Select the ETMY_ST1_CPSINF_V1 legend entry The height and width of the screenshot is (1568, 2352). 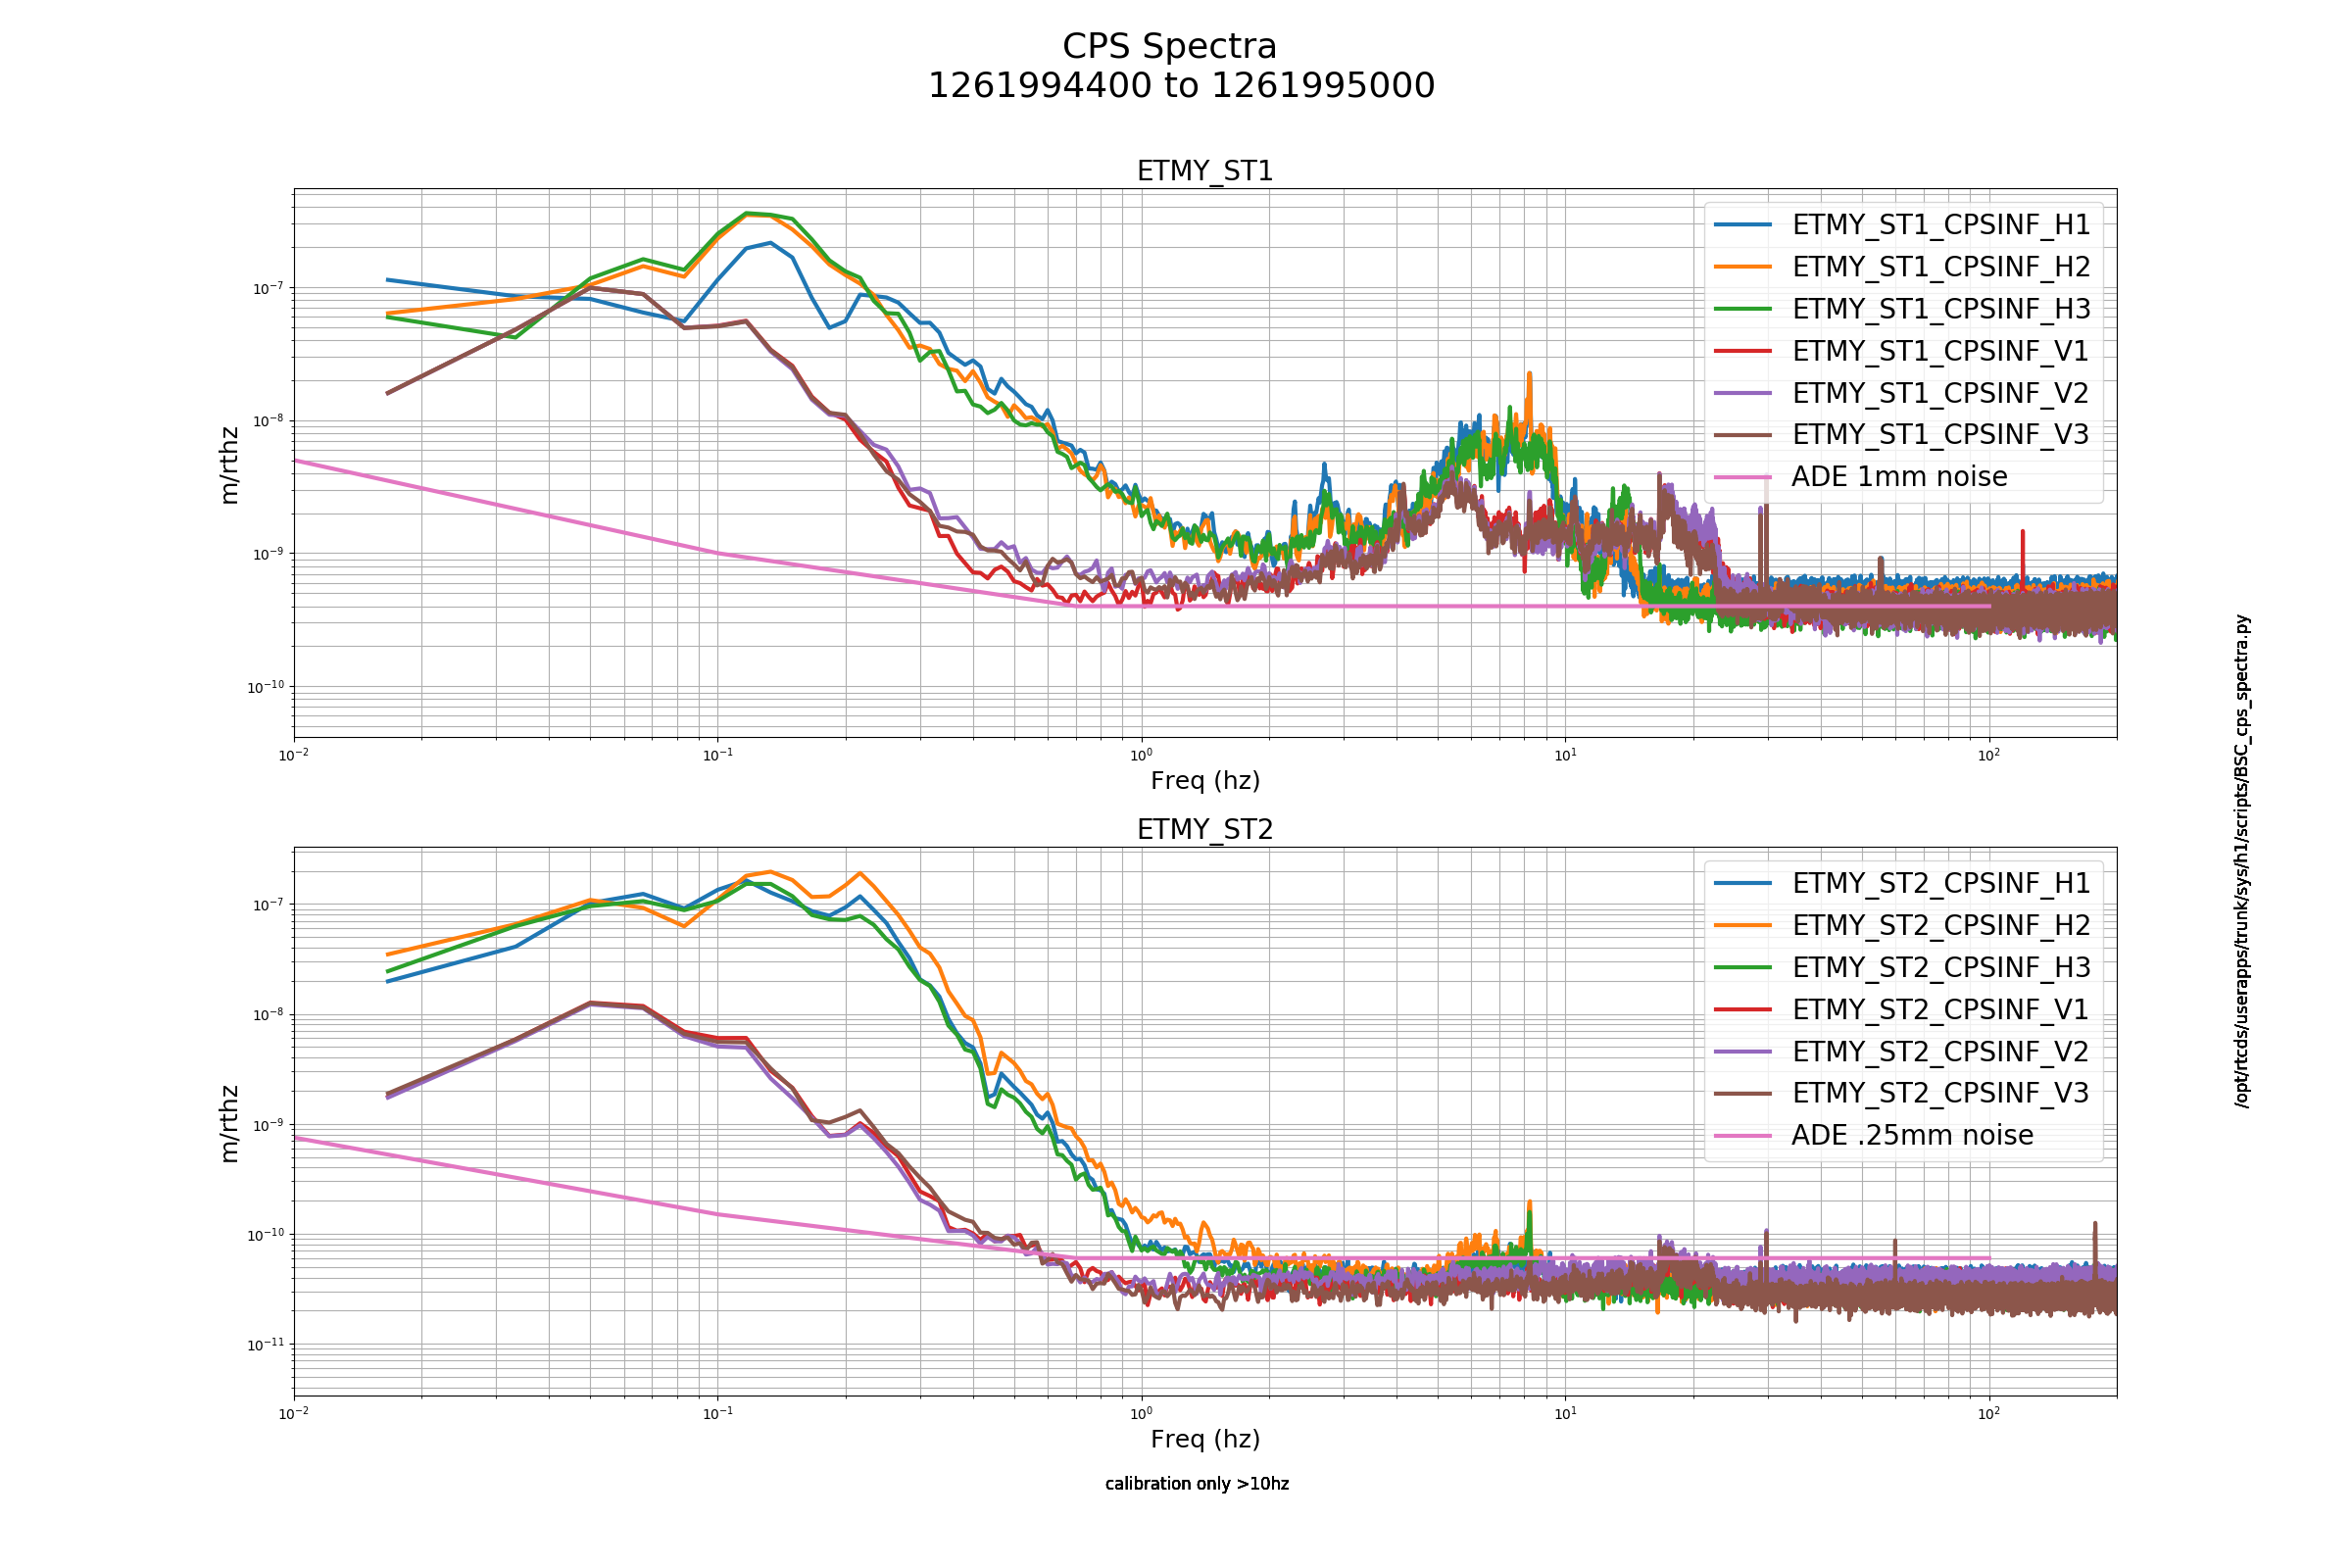coord(1902,351)
